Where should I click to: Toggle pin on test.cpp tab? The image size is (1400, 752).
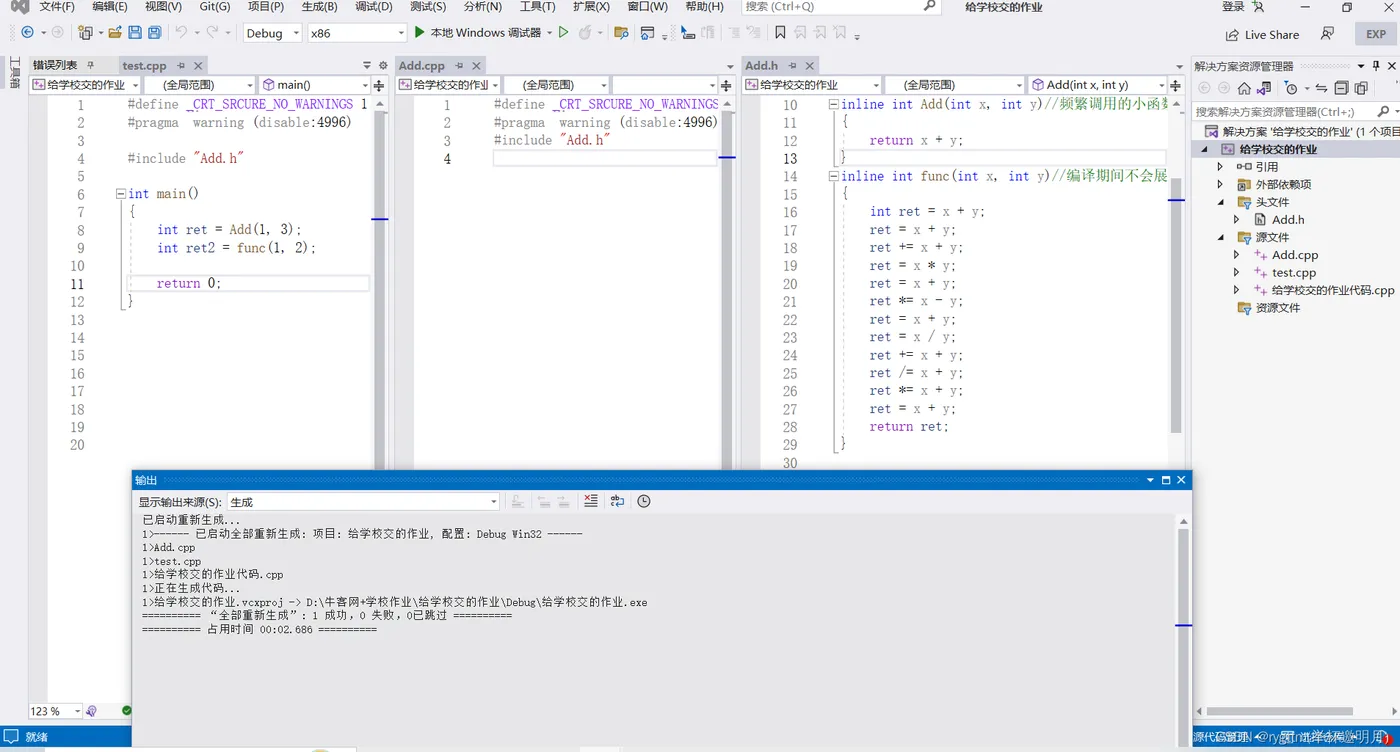pyautogui.click(x=182, y=66)
